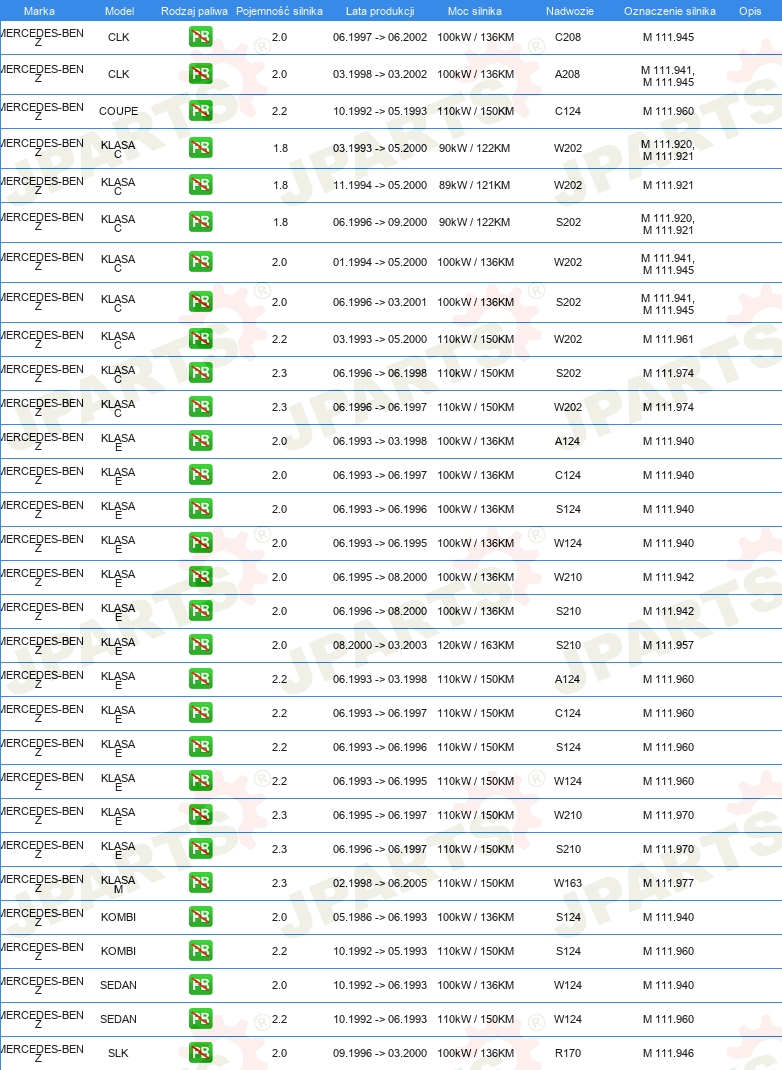
Task: Click the fuel icon in the SEDAN 2.0 row
Action: 201,985
